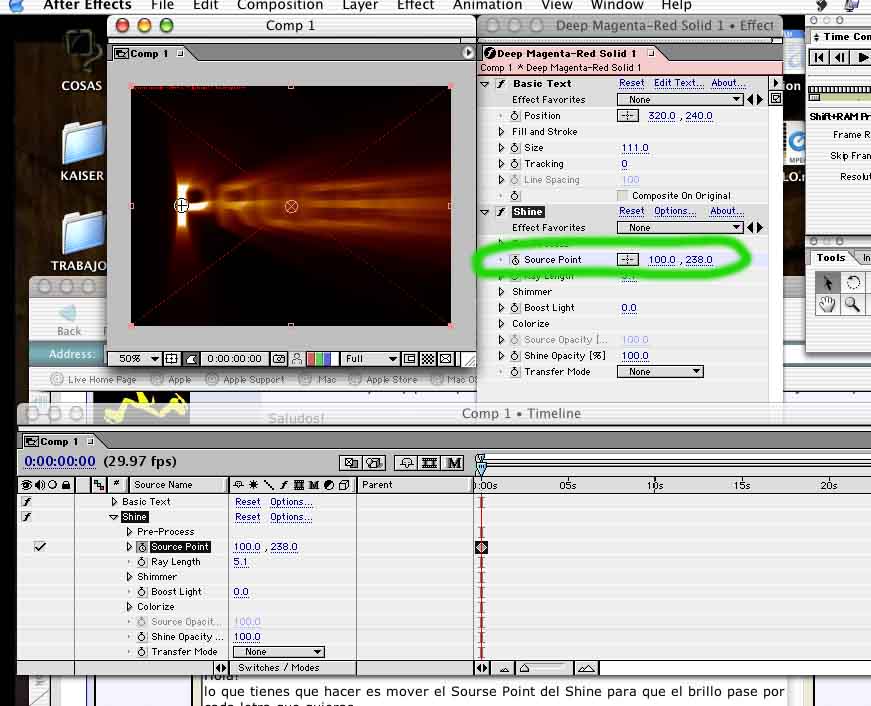Select Comp 1 tab in timeline window
This screenshot has width=871, height=706.
58,442
